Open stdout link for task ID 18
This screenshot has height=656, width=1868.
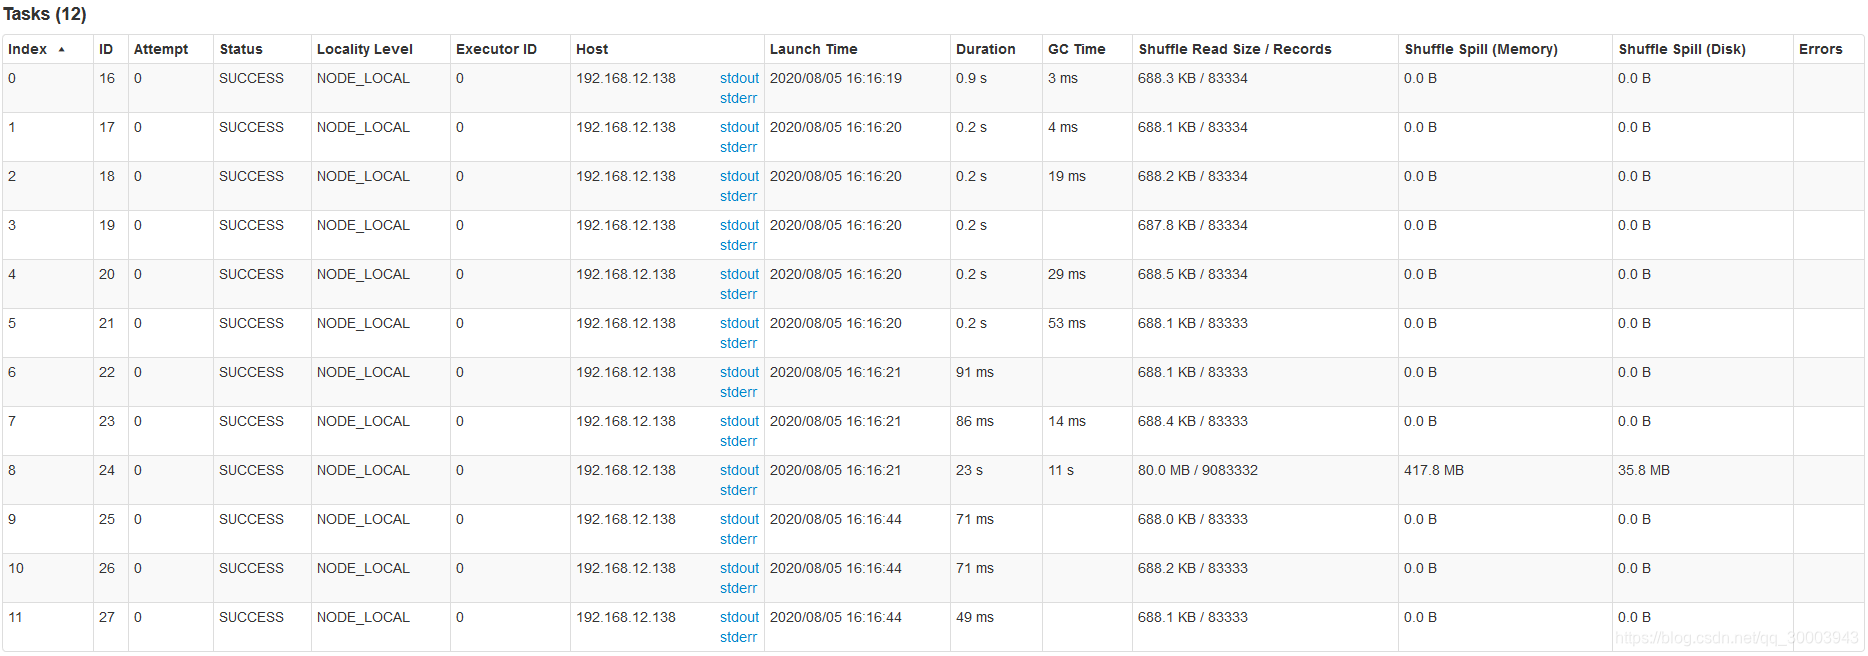tap(740, 176)
